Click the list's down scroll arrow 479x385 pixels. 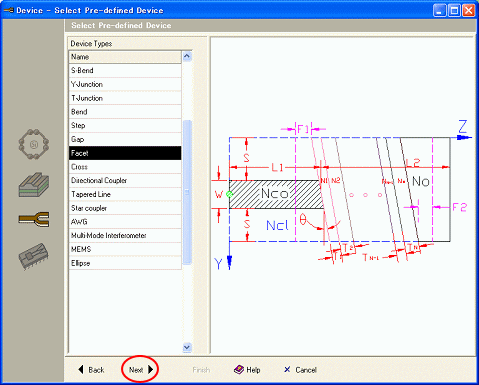tap(187, 347)
